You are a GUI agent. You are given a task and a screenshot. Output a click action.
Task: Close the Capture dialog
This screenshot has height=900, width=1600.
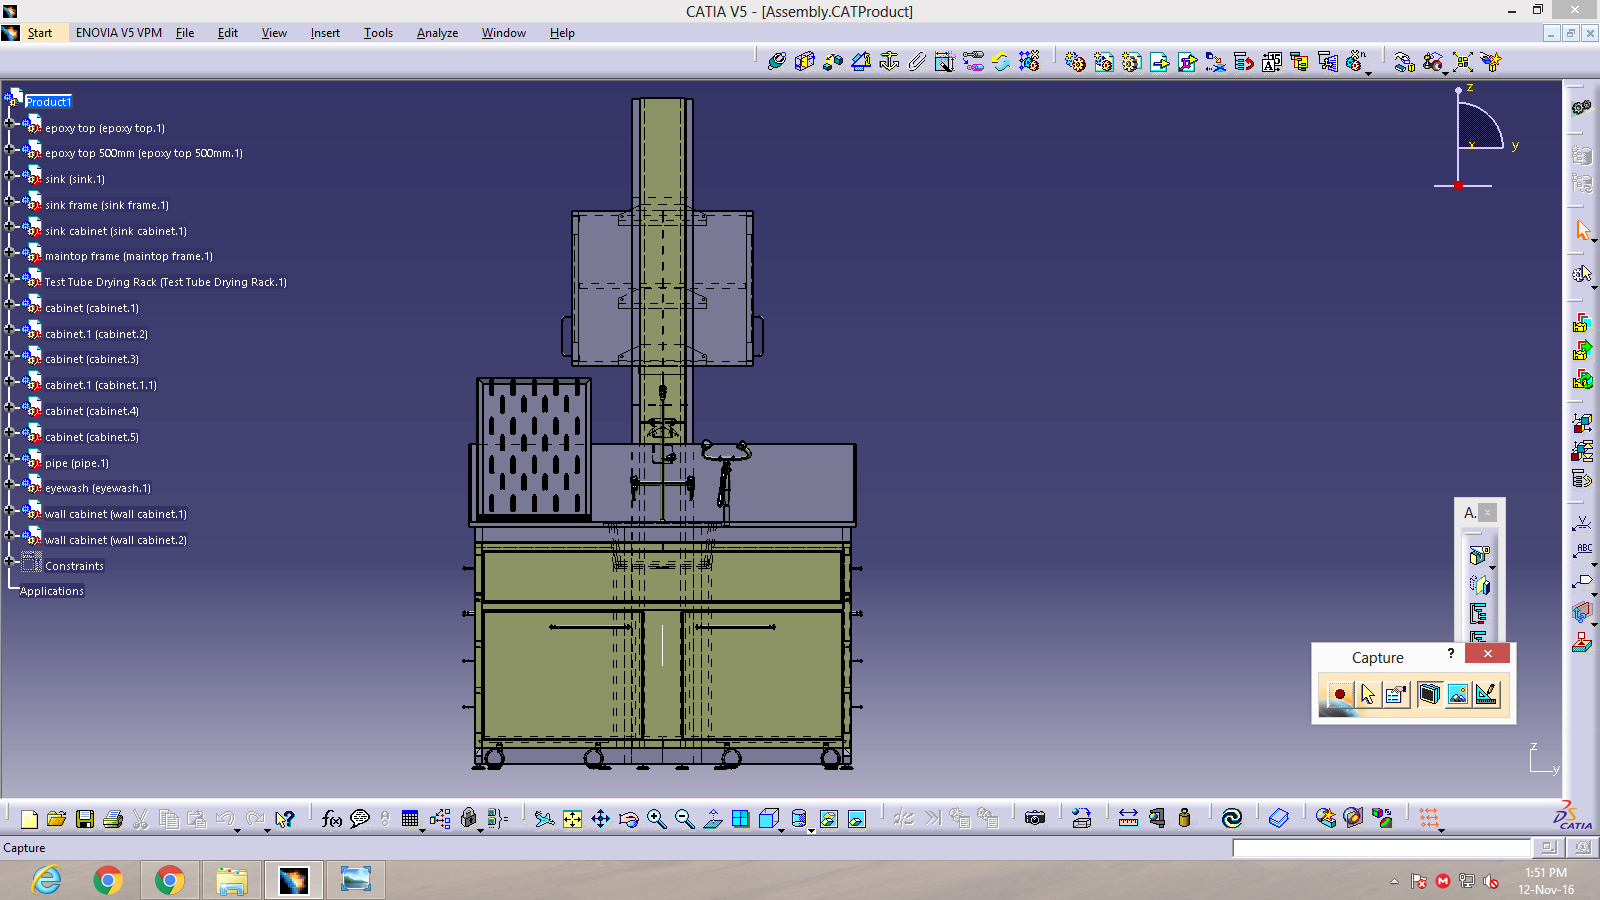(x=1487, y=654)
